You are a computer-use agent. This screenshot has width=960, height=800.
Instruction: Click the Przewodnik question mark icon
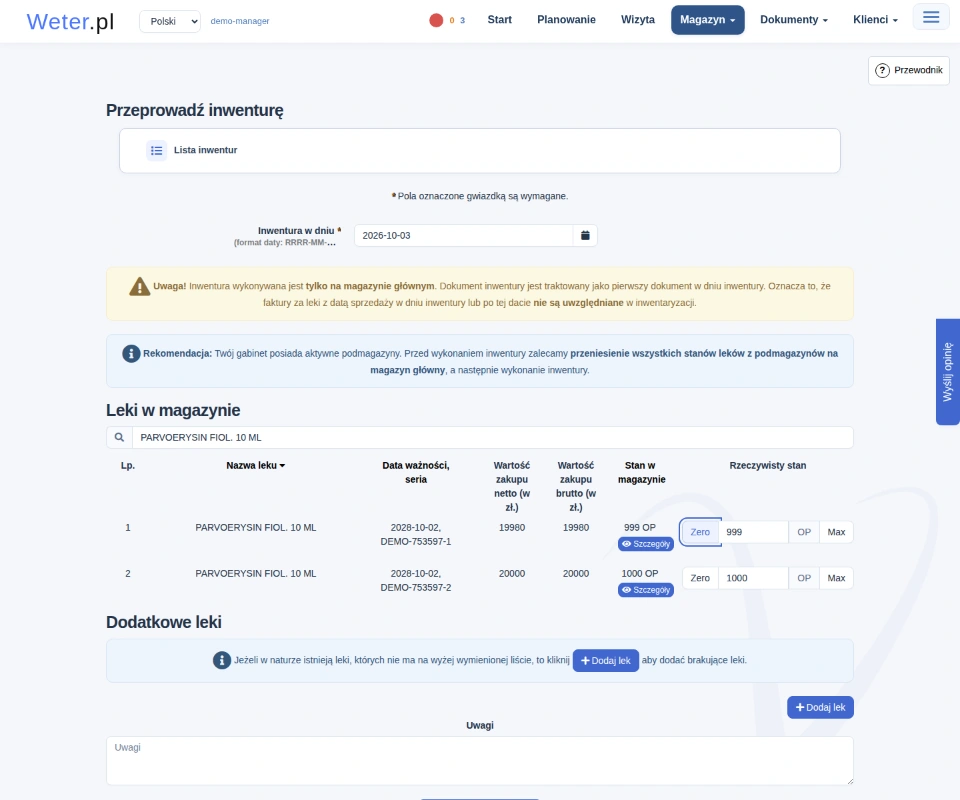click(x=882, y=70)
